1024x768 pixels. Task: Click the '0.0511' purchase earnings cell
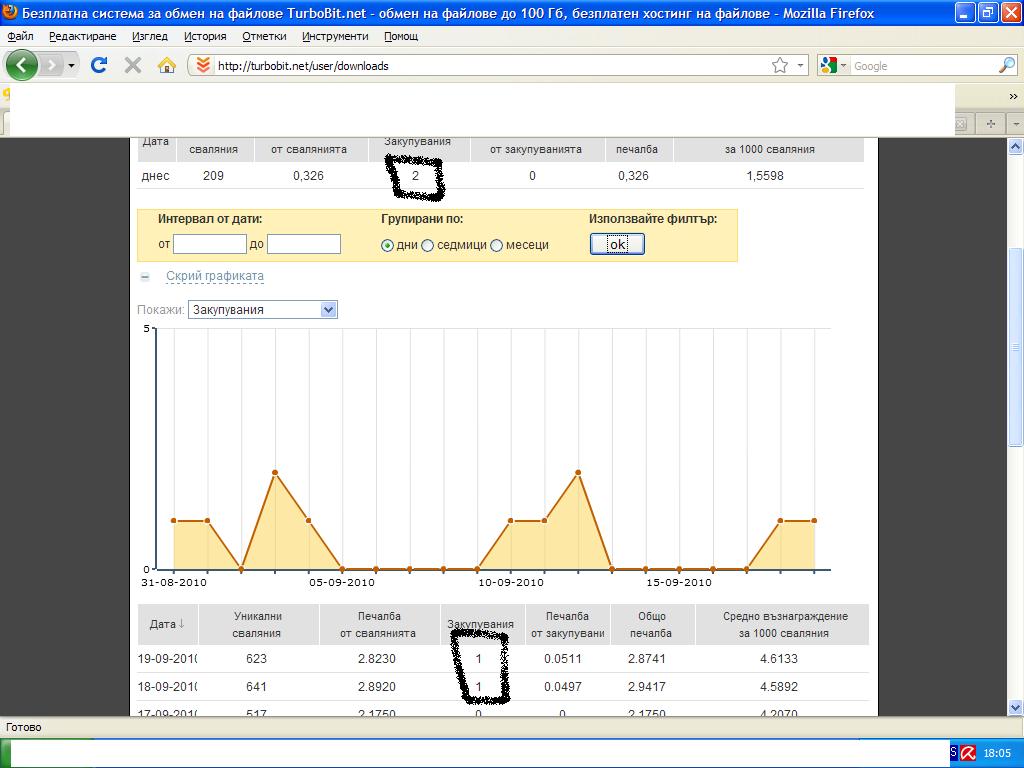563,658
